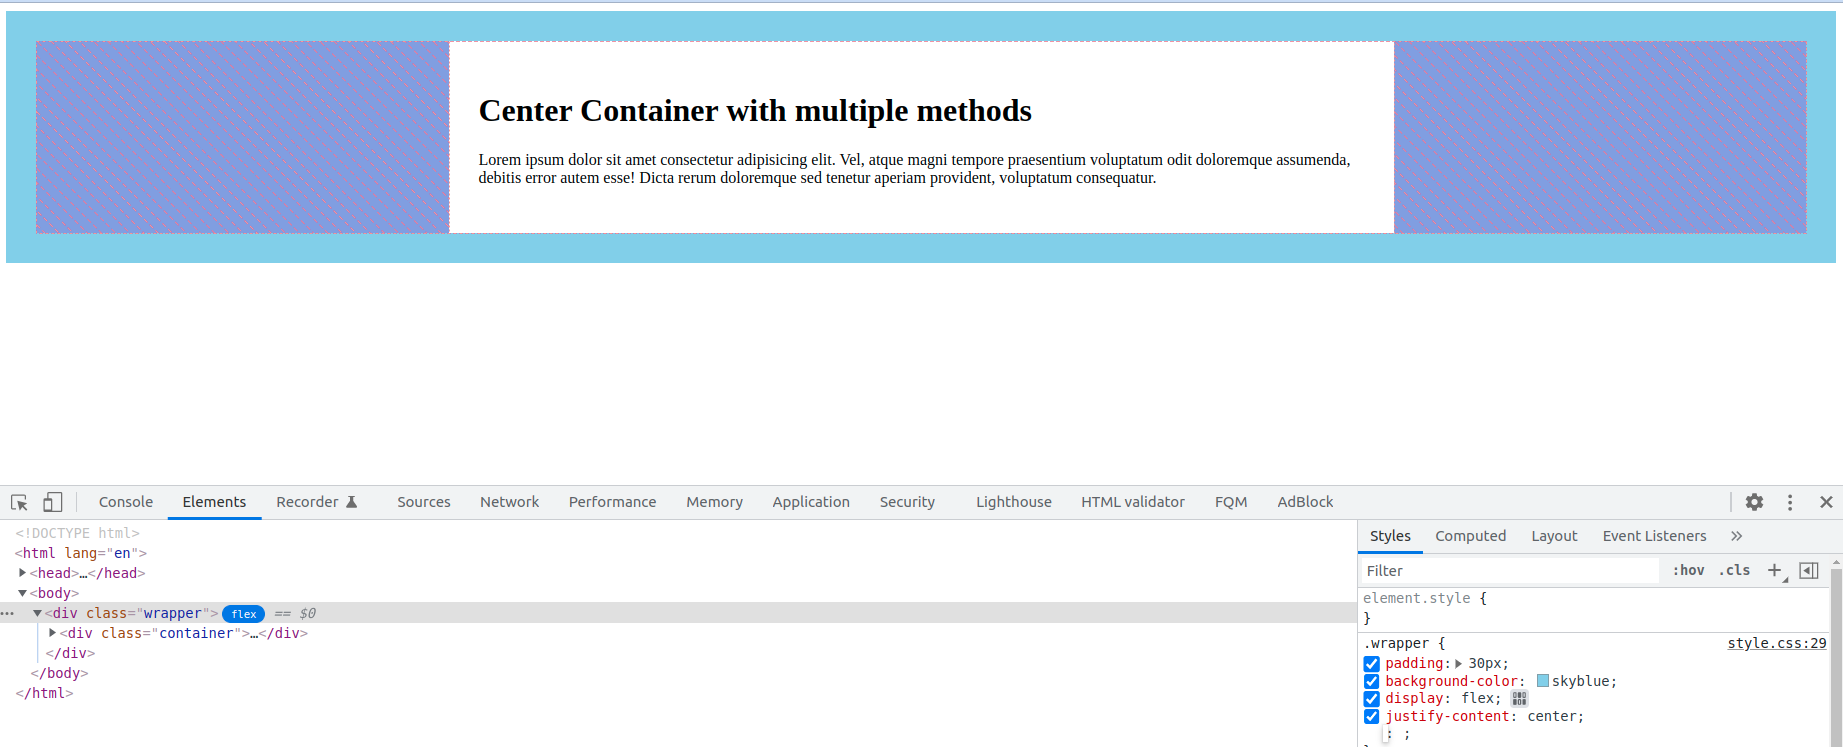
Task: Click the .wrapper selector in Styles
Action: pos(1396,643)
